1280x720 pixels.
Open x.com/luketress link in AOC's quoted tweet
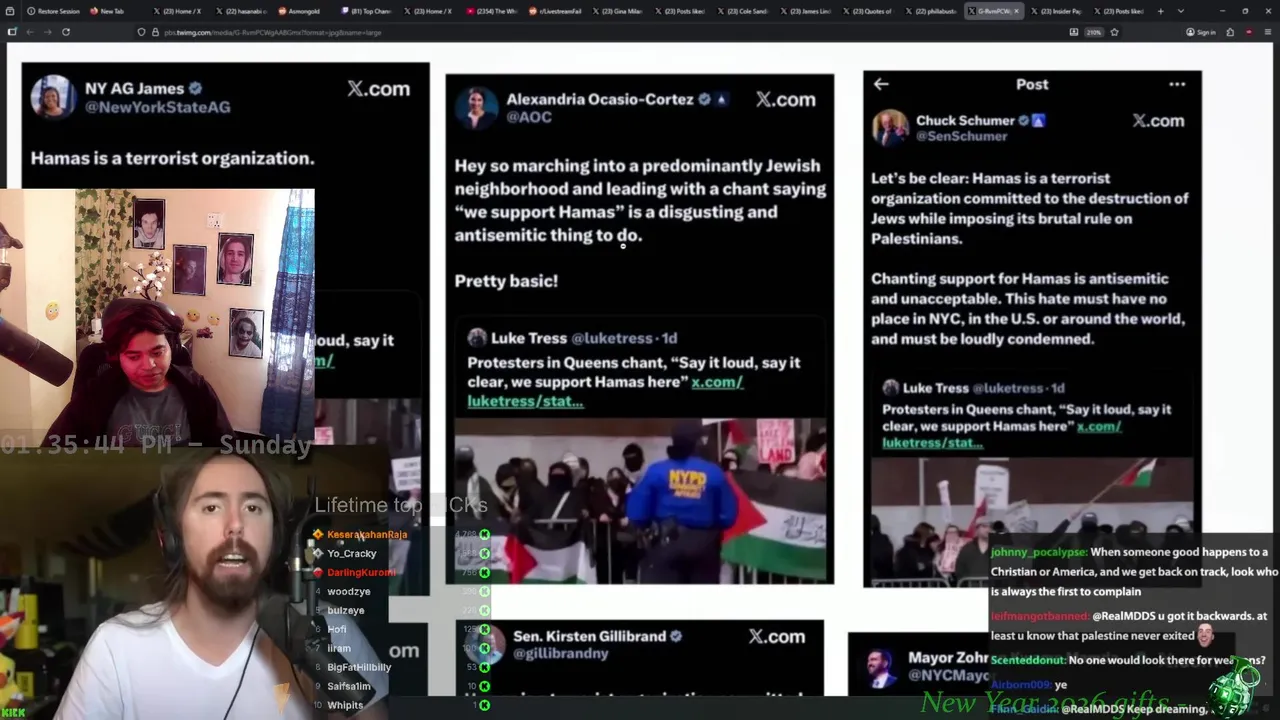(605, 392)
